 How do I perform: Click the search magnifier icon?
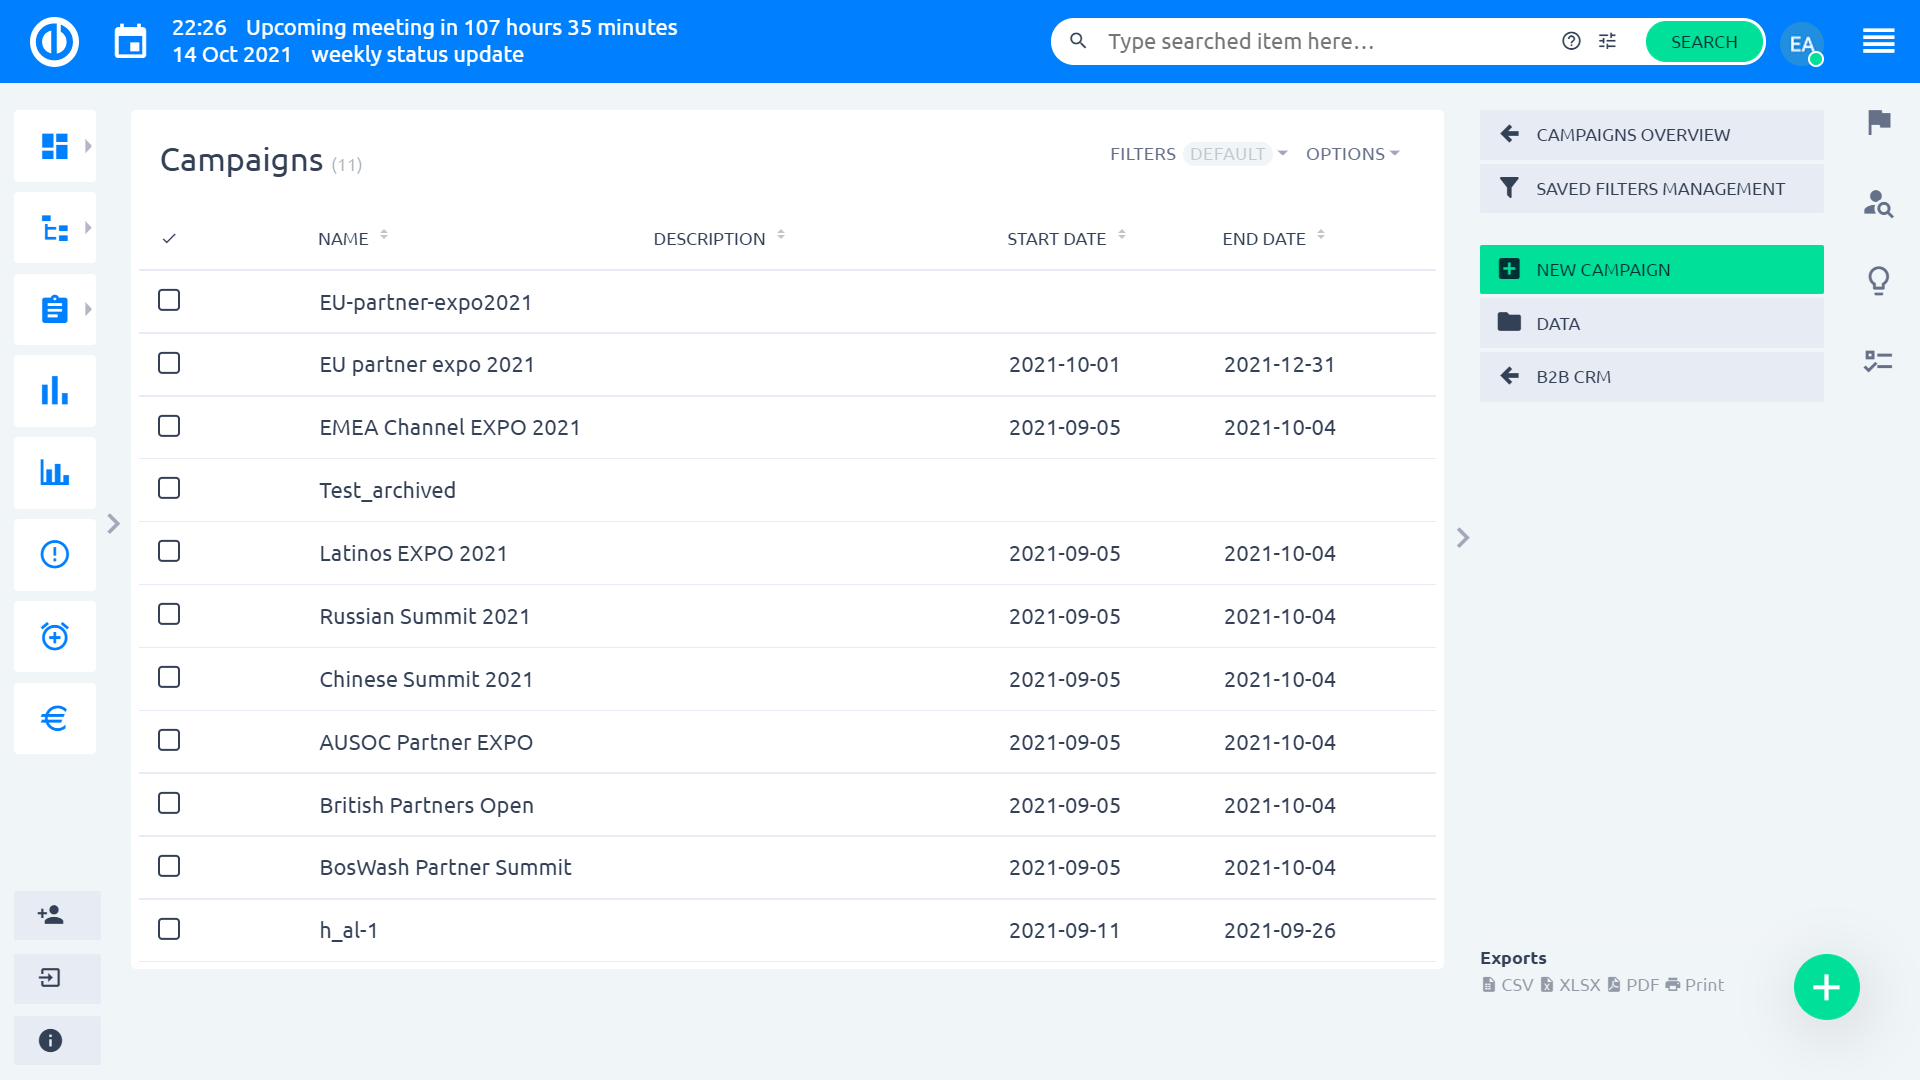(x=1078, y=41)
